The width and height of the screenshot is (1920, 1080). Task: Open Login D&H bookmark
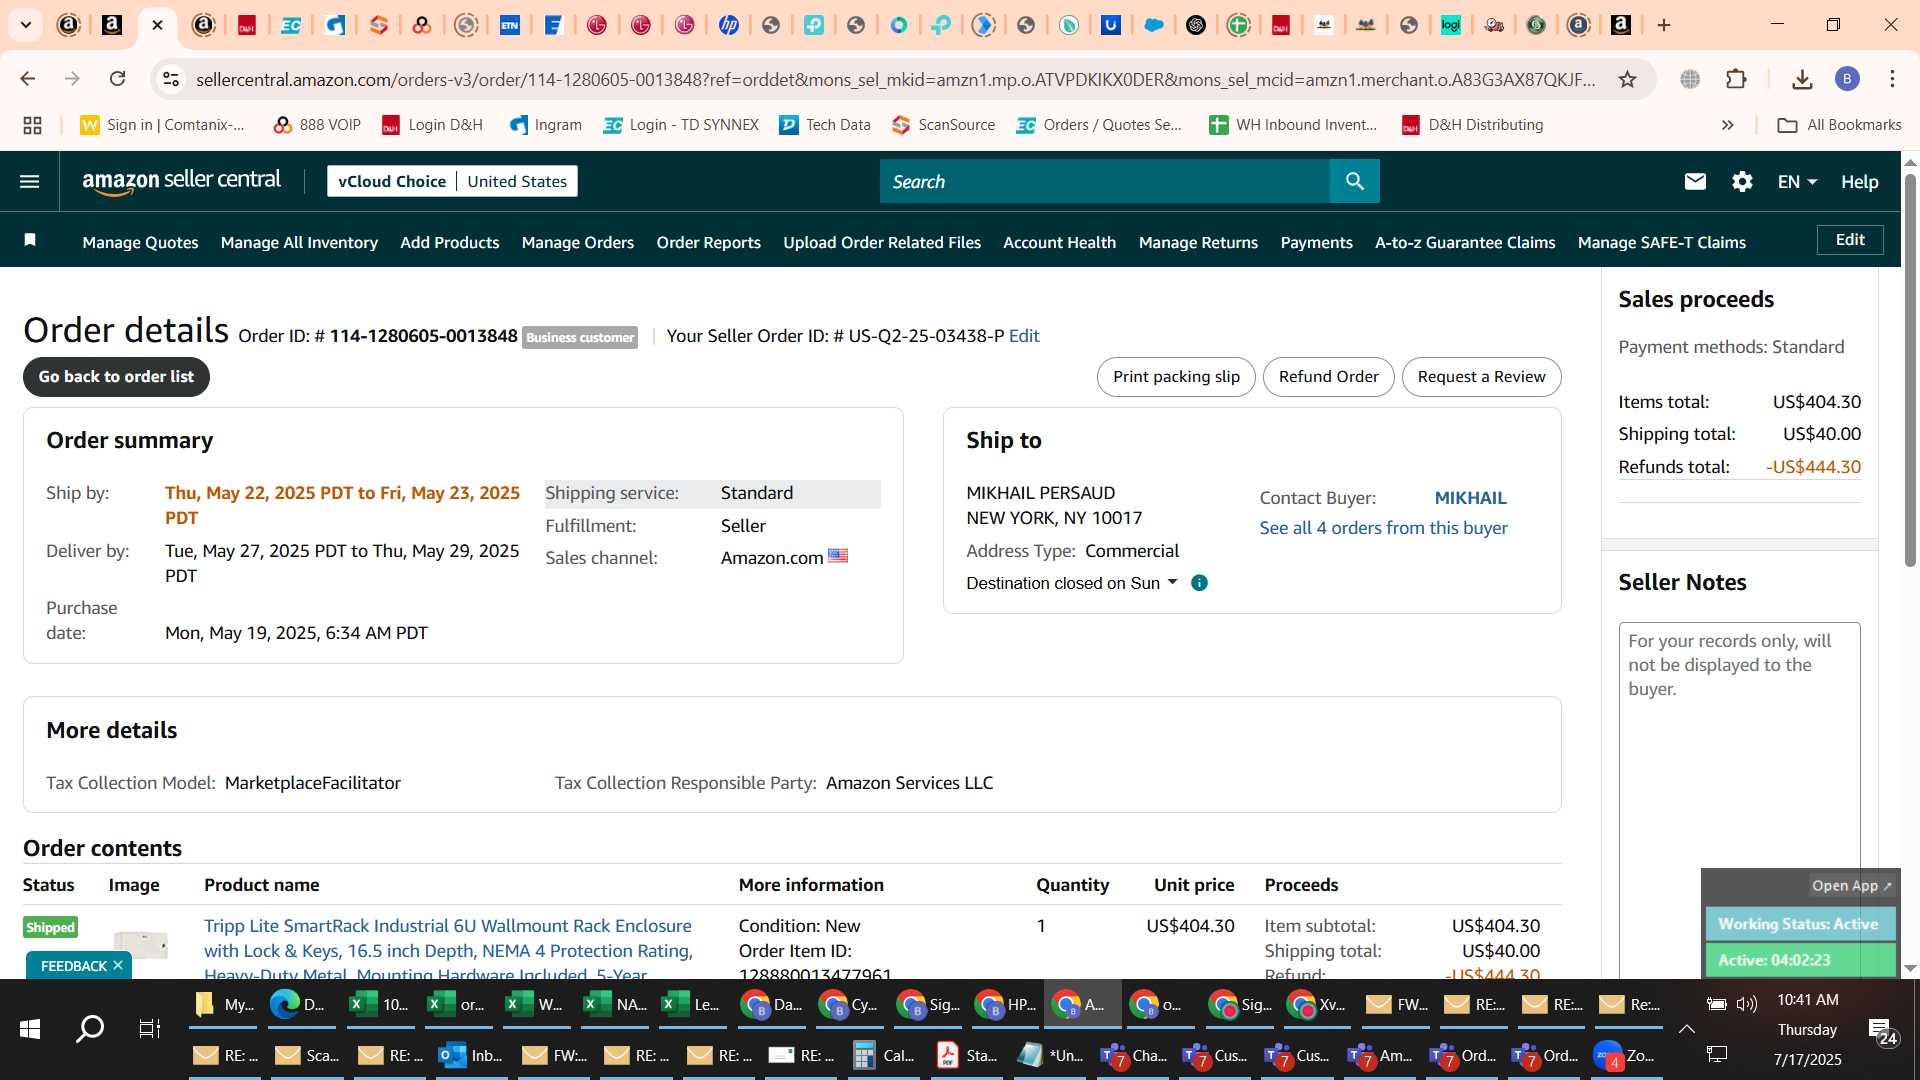432,125
